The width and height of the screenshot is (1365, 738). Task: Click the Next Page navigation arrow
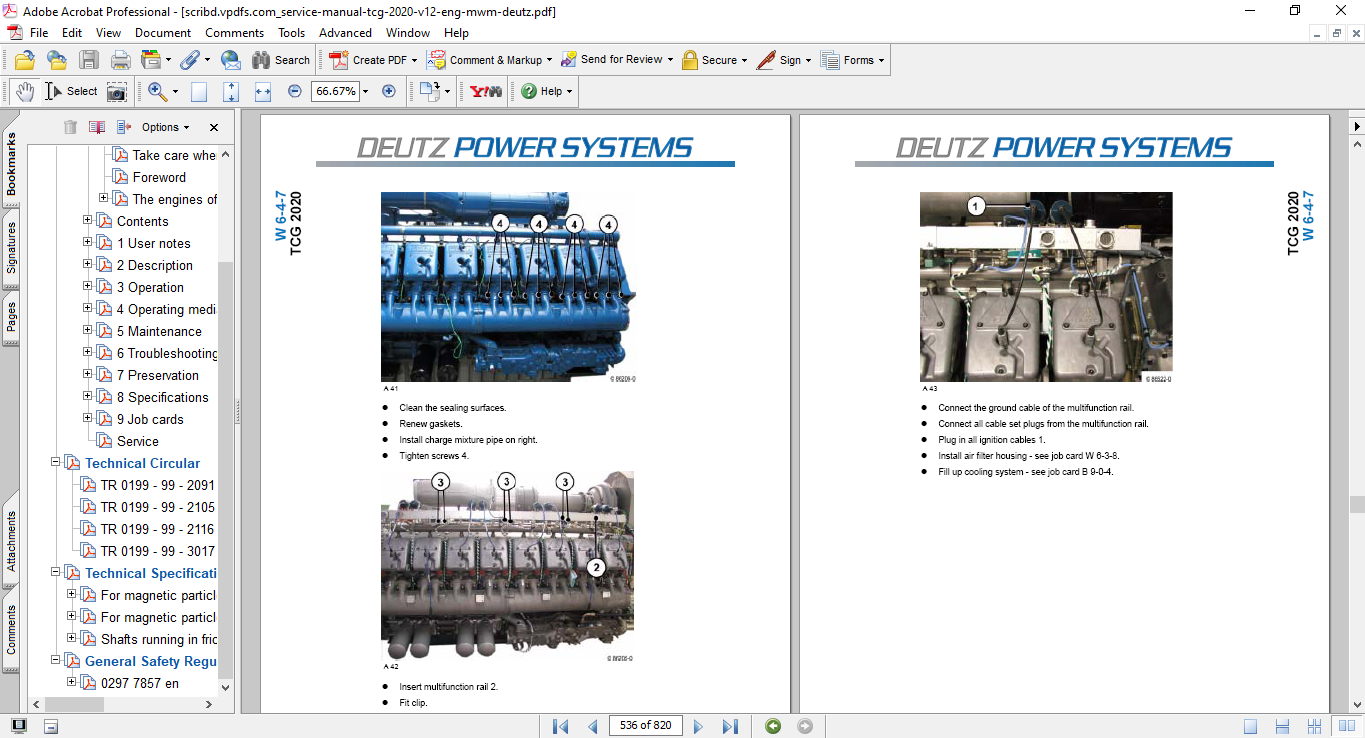pyautogui.click(x=698, y=725)
